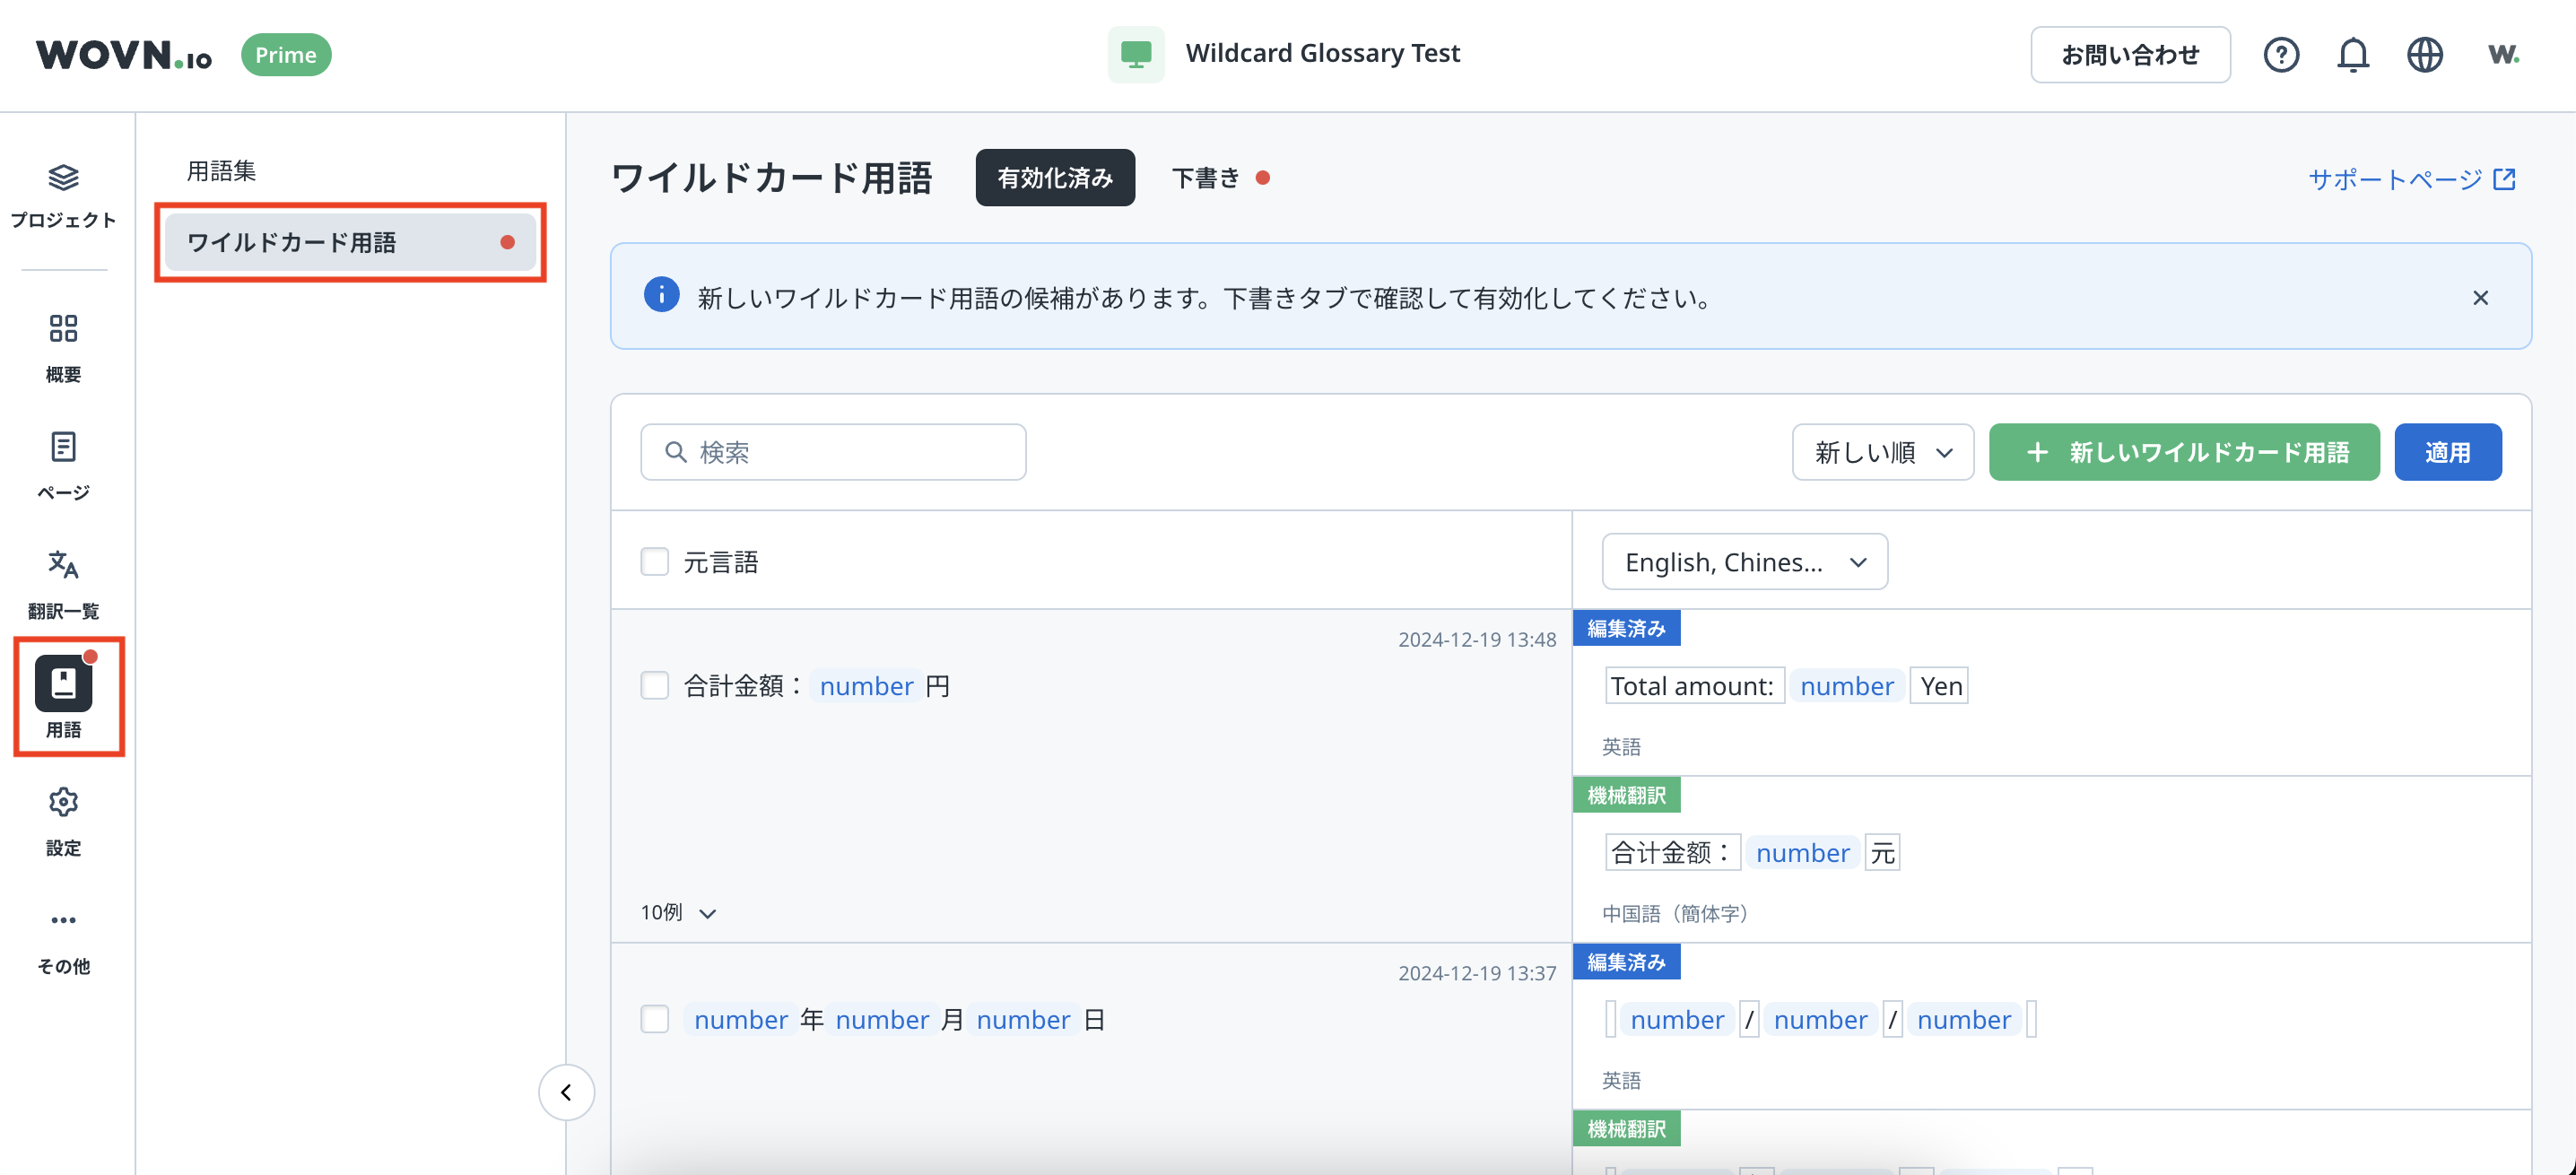Open the プロジェクト layers icon

[63, 178]
